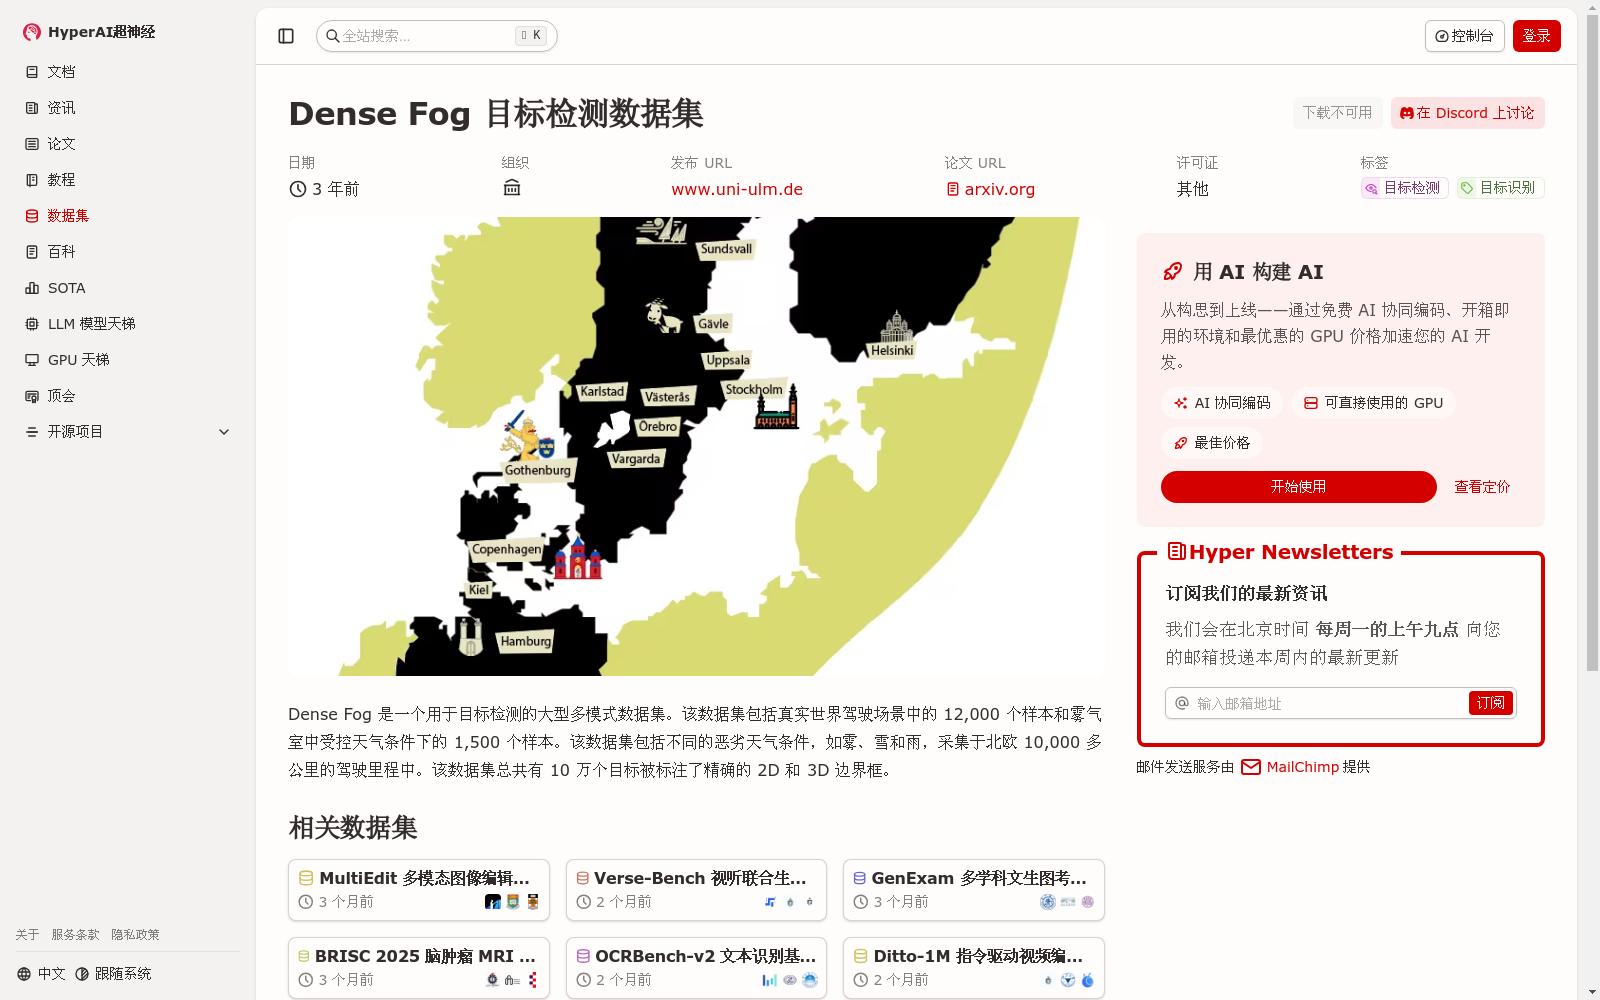Open Verse-Bench 视听联合生 dataset card
The height and width of the screenshot is (1000, 1600).
pyautogui.click(x=696, y=890)
